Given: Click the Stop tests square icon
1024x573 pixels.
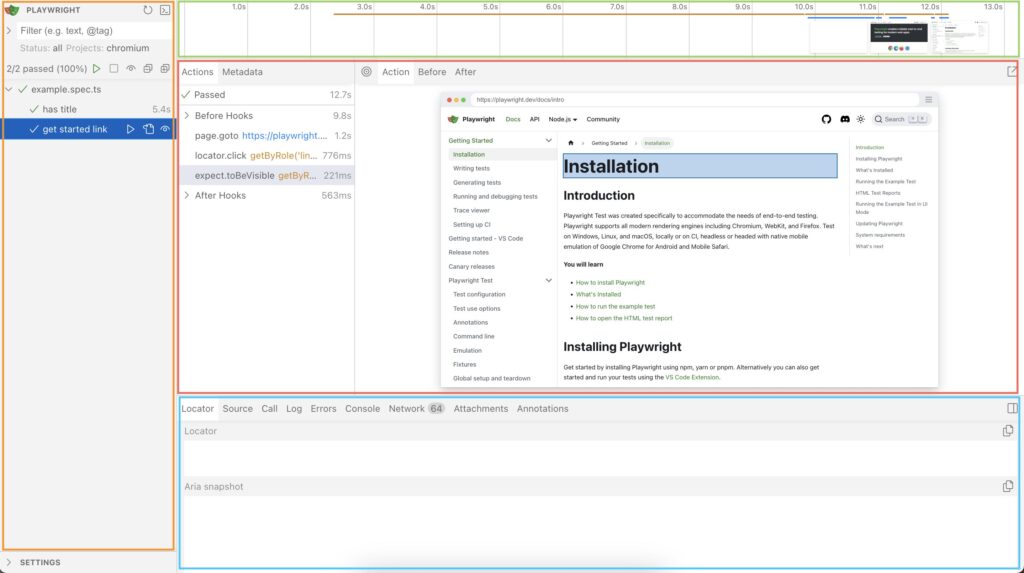Looking at the screenshot, I should click(x=114, y=69).
